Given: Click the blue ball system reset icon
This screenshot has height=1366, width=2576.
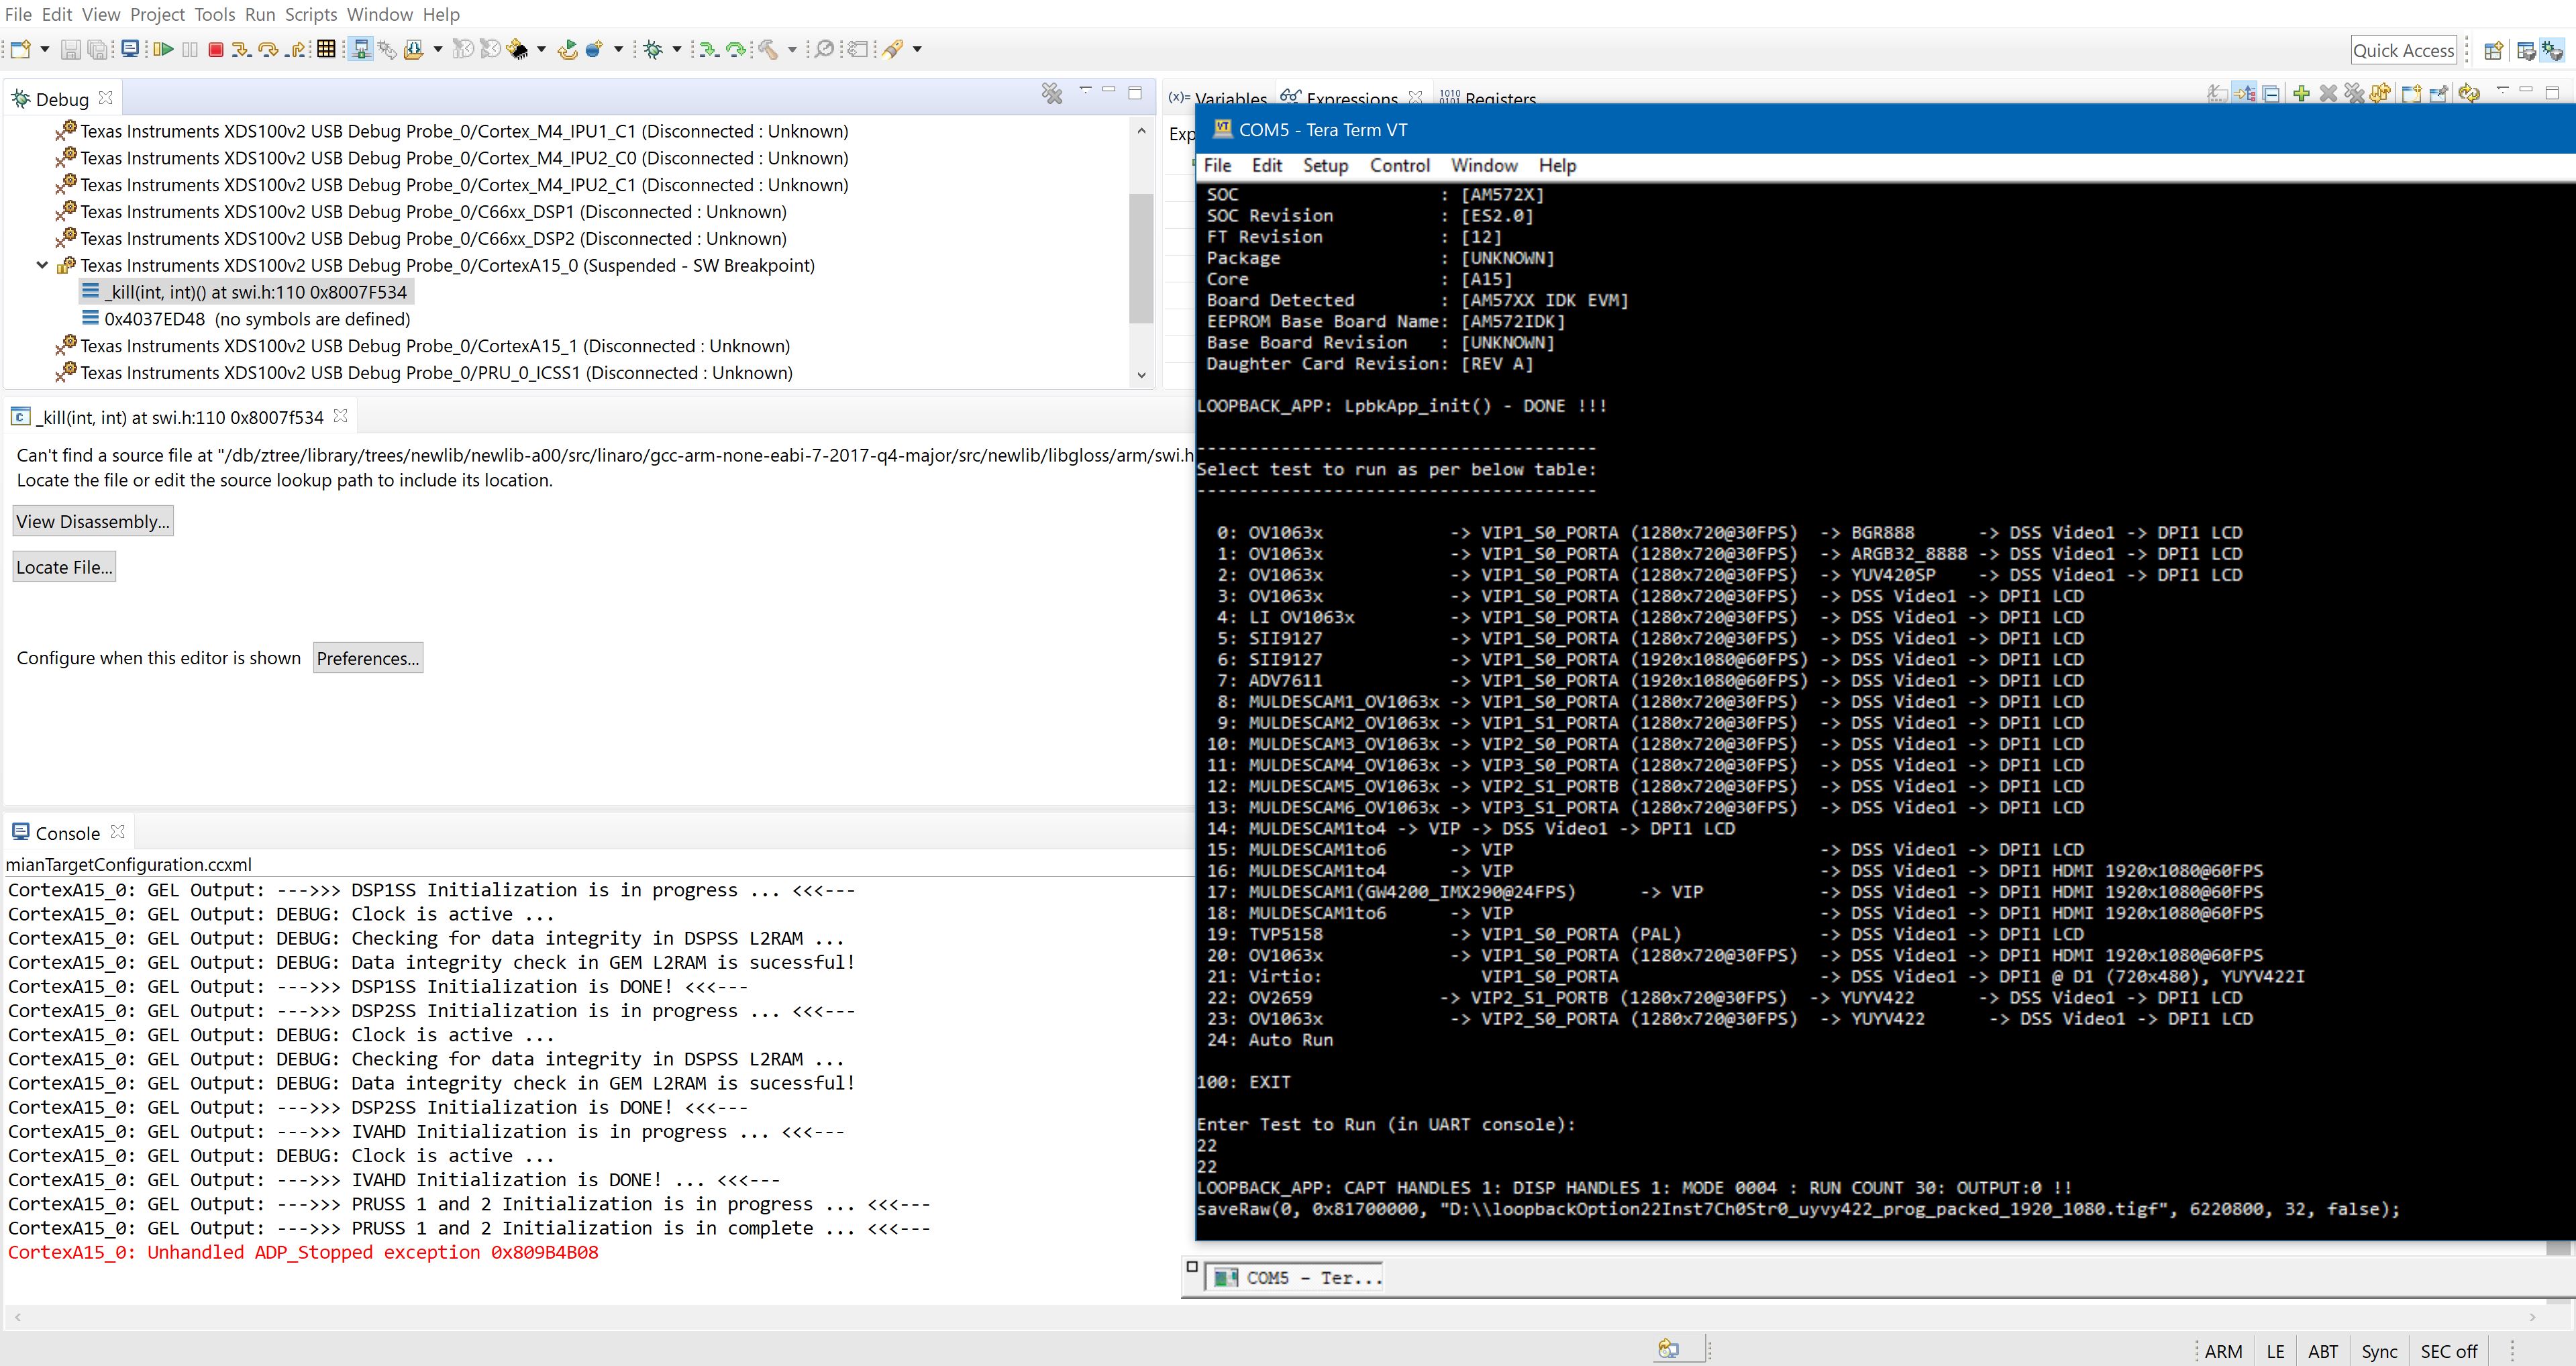Looking at the screenshot, I should (595, 49).
